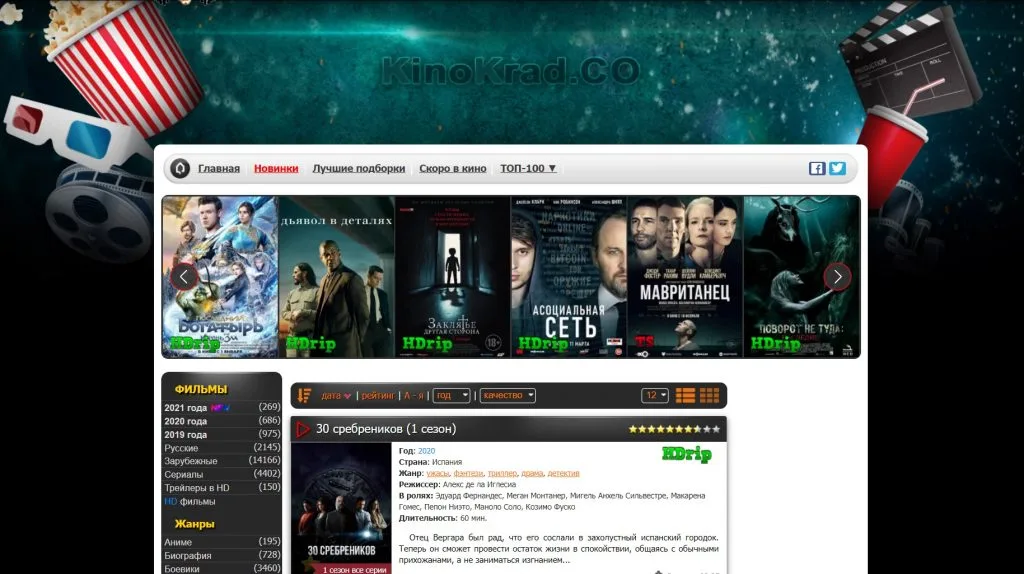The height and width of the screenshot is (574, 1024).
Task: Open the items-per-page dropdown showing 12
Action: tap(655, 396)
